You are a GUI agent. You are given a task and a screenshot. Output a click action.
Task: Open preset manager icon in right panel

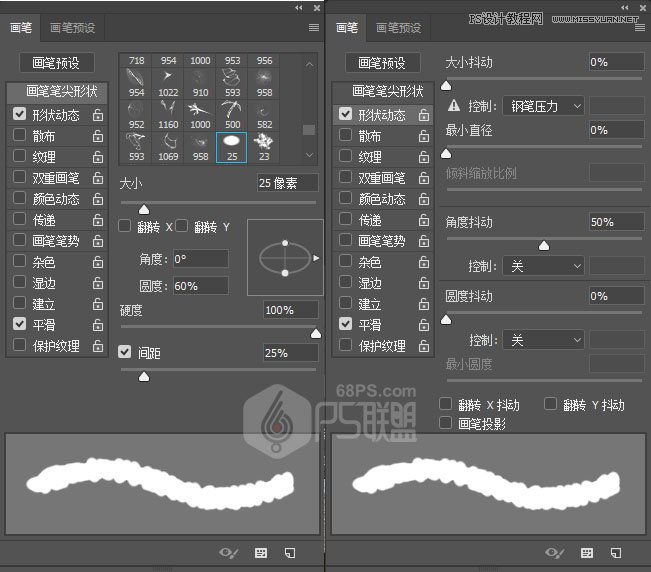tap(587, 552)
